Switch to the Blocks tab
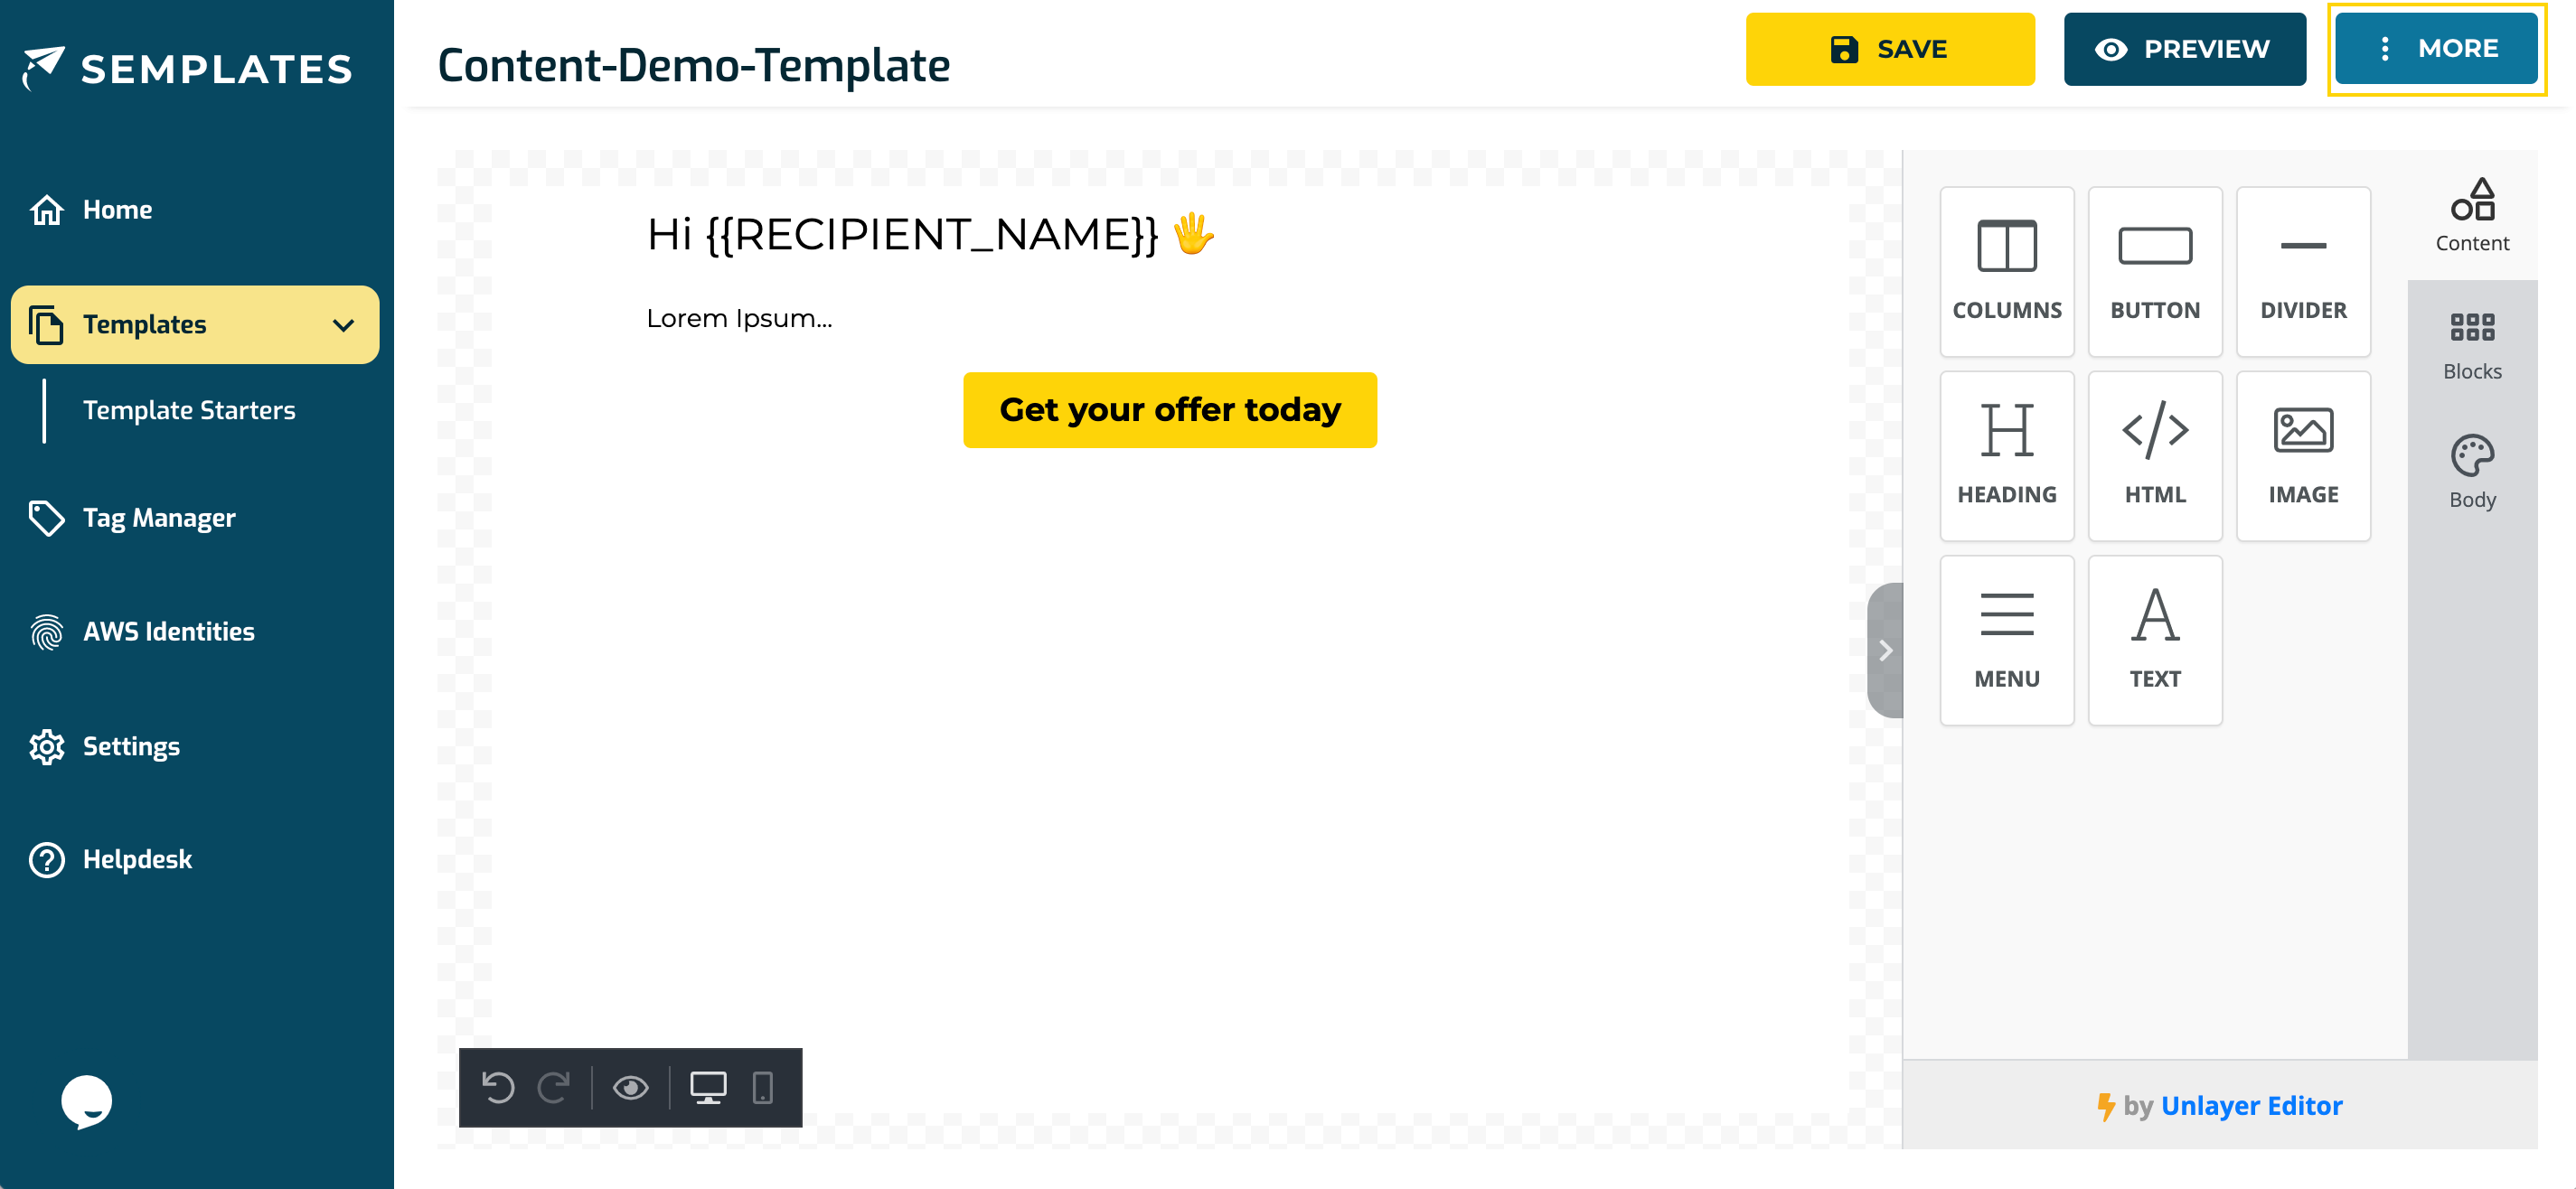Screen dimensions: 2576x1189 click(x=2472, y=340)
